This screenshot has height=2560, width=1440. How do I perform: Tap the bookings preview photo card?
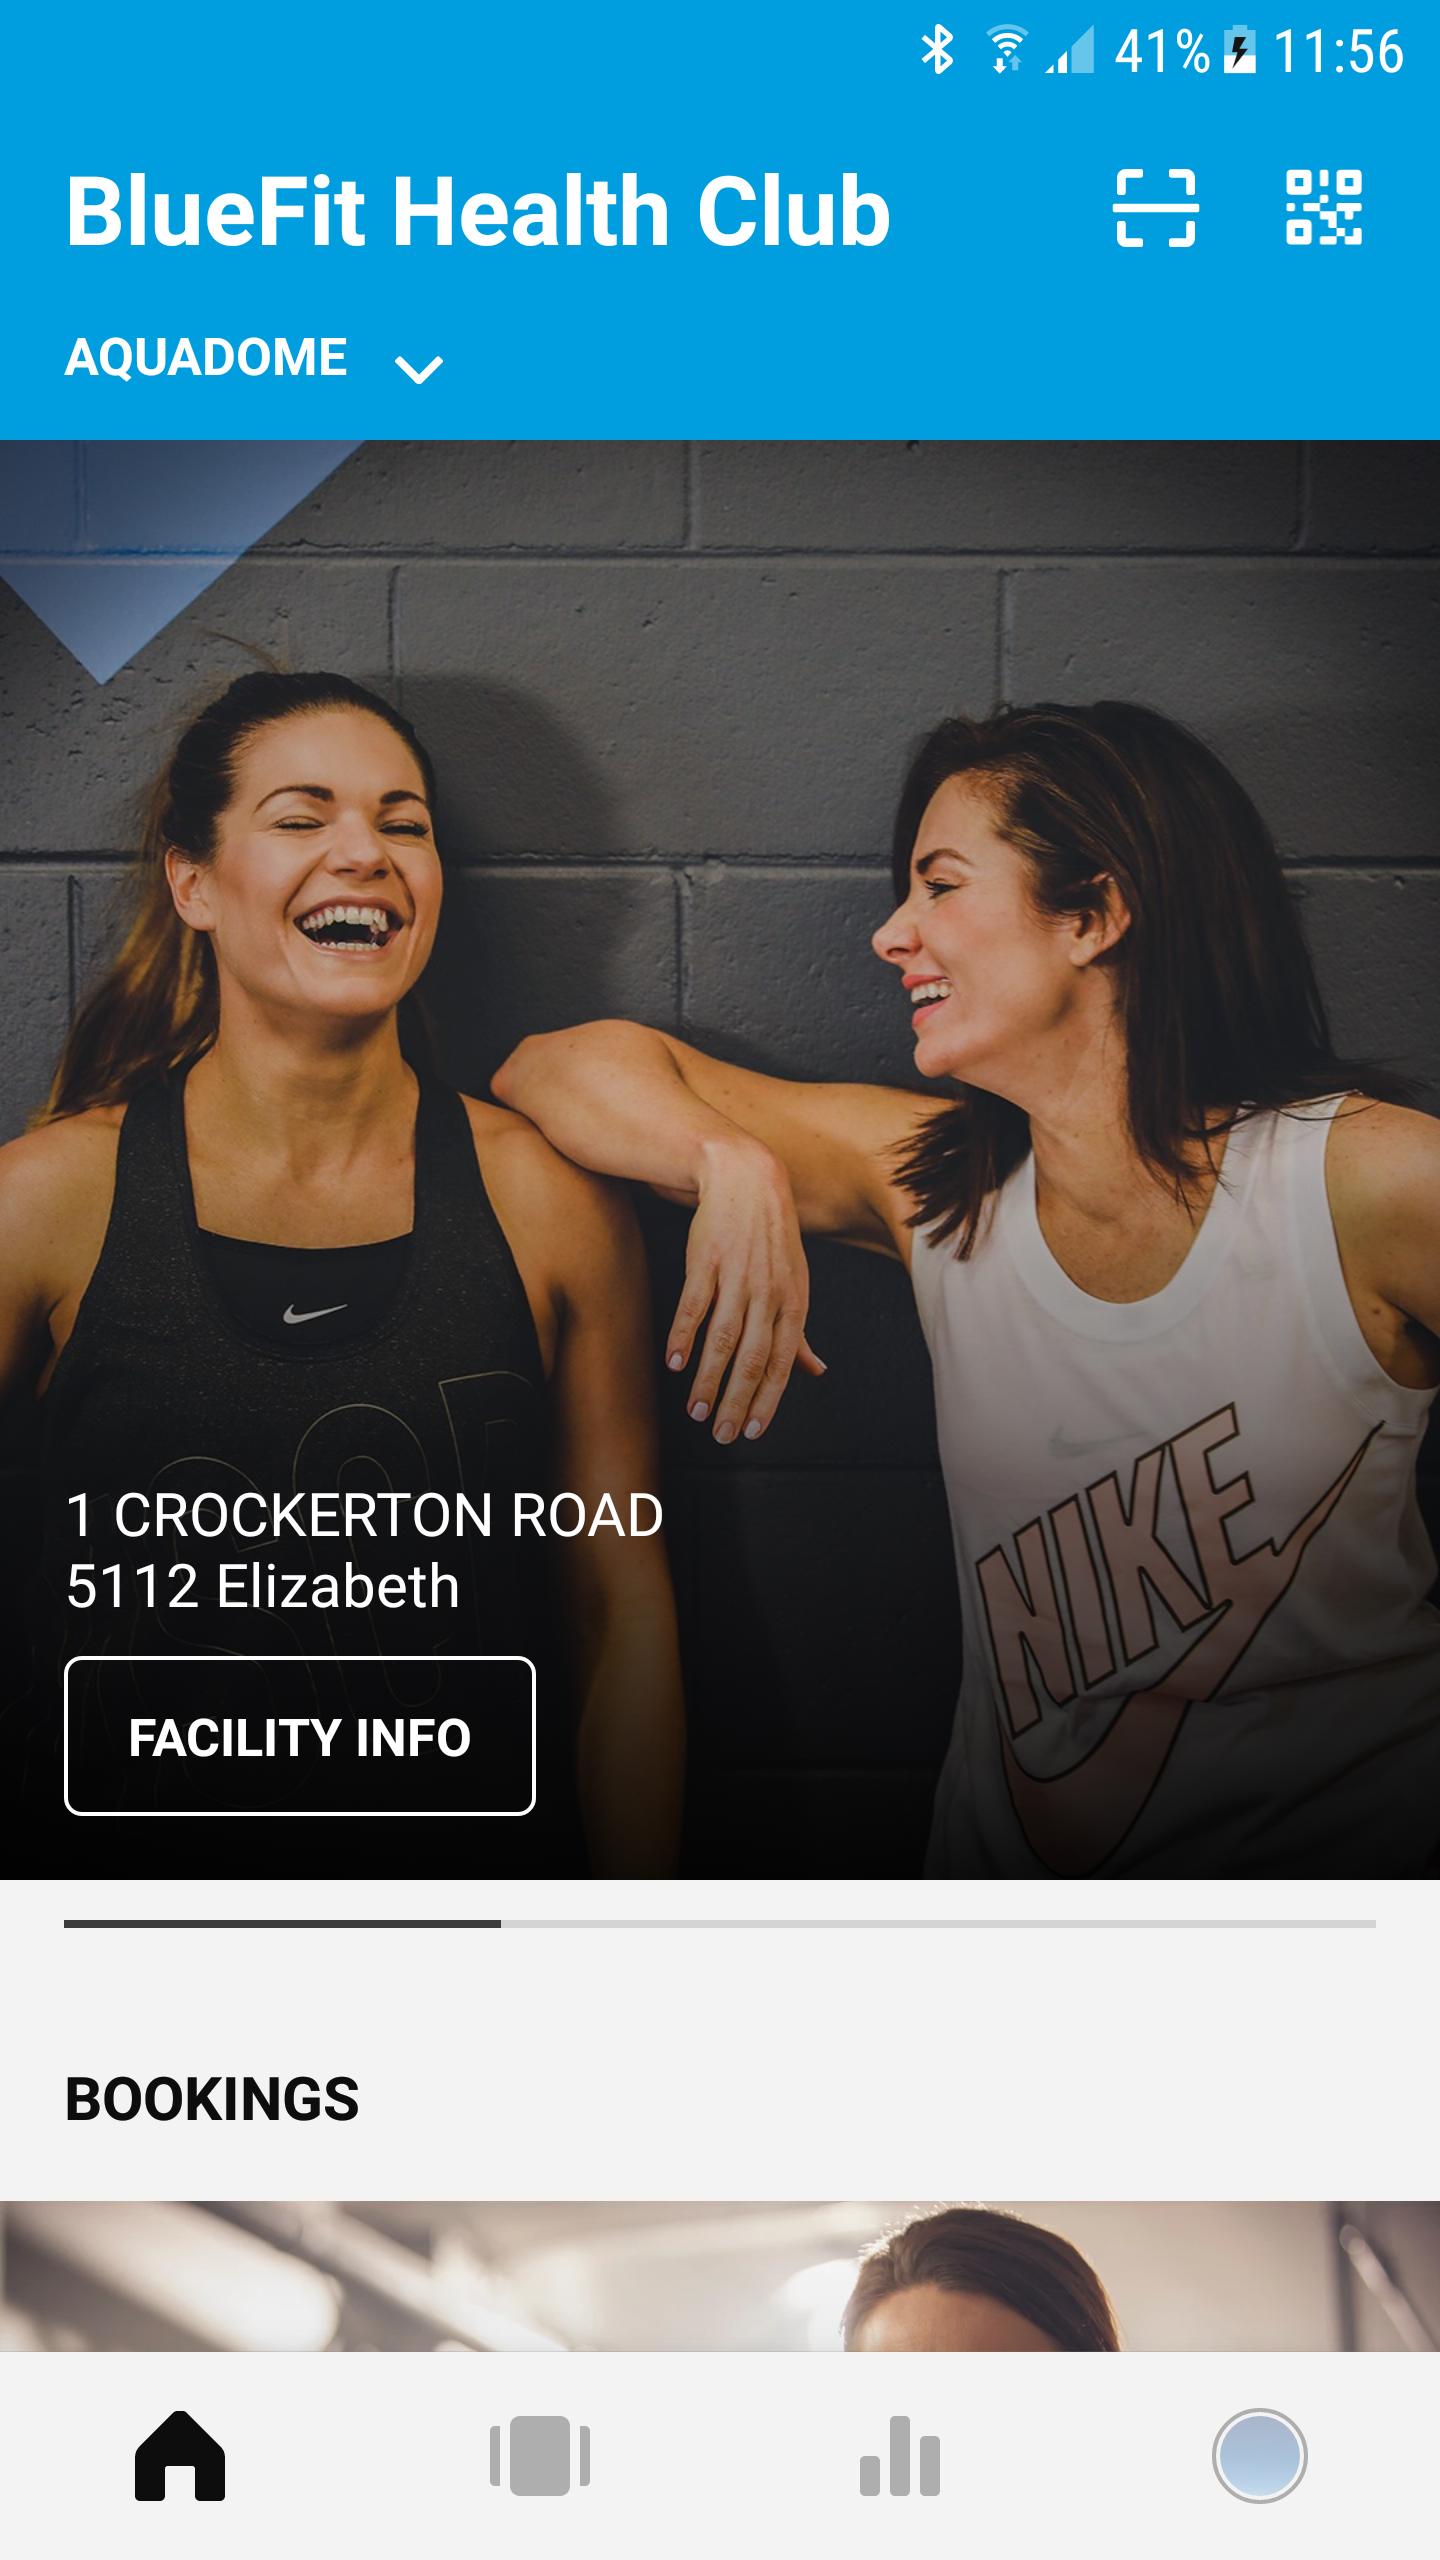tap(720, 2275)
